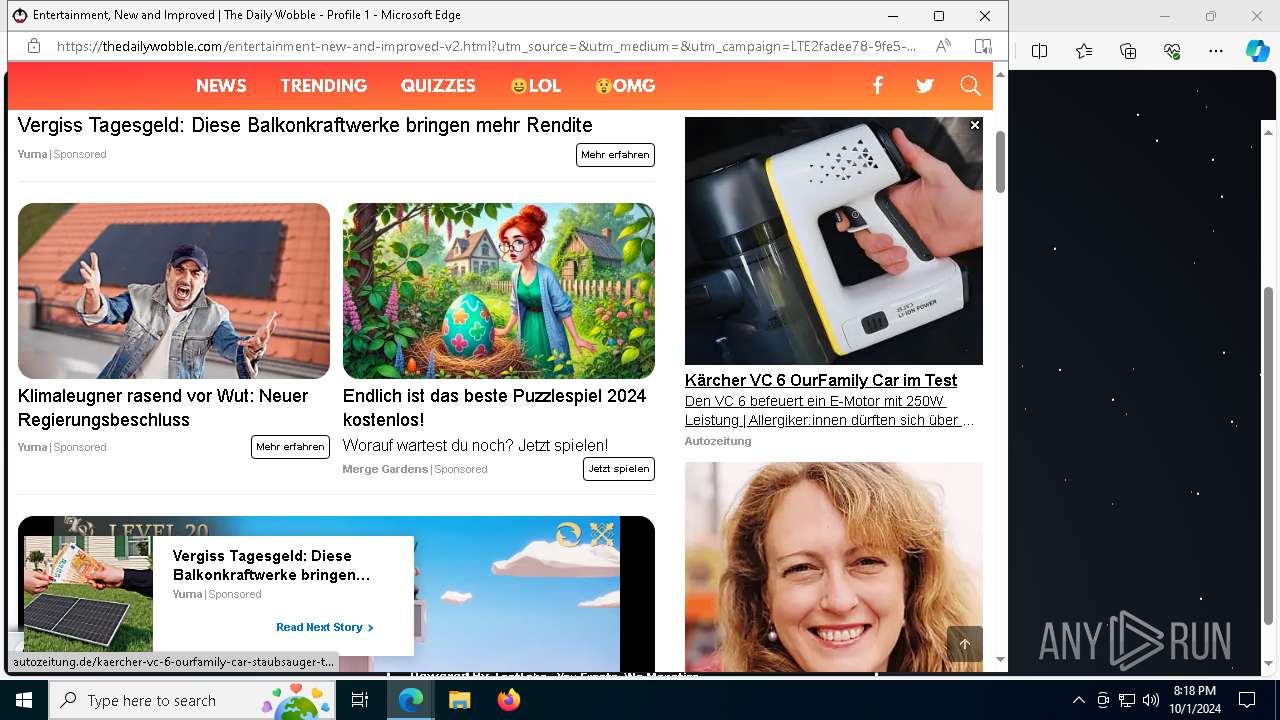Viewport: 1280px width, 720px height.
Task: Click Mehr erfahren under Klimaleugner article
Action: click(290, 447)
